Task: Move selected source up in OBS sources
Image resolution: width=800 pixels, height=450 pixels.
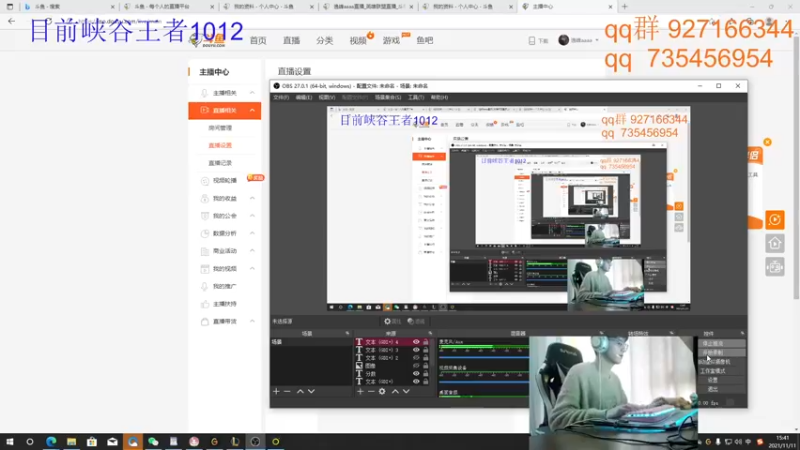Action: click(395, 391)
